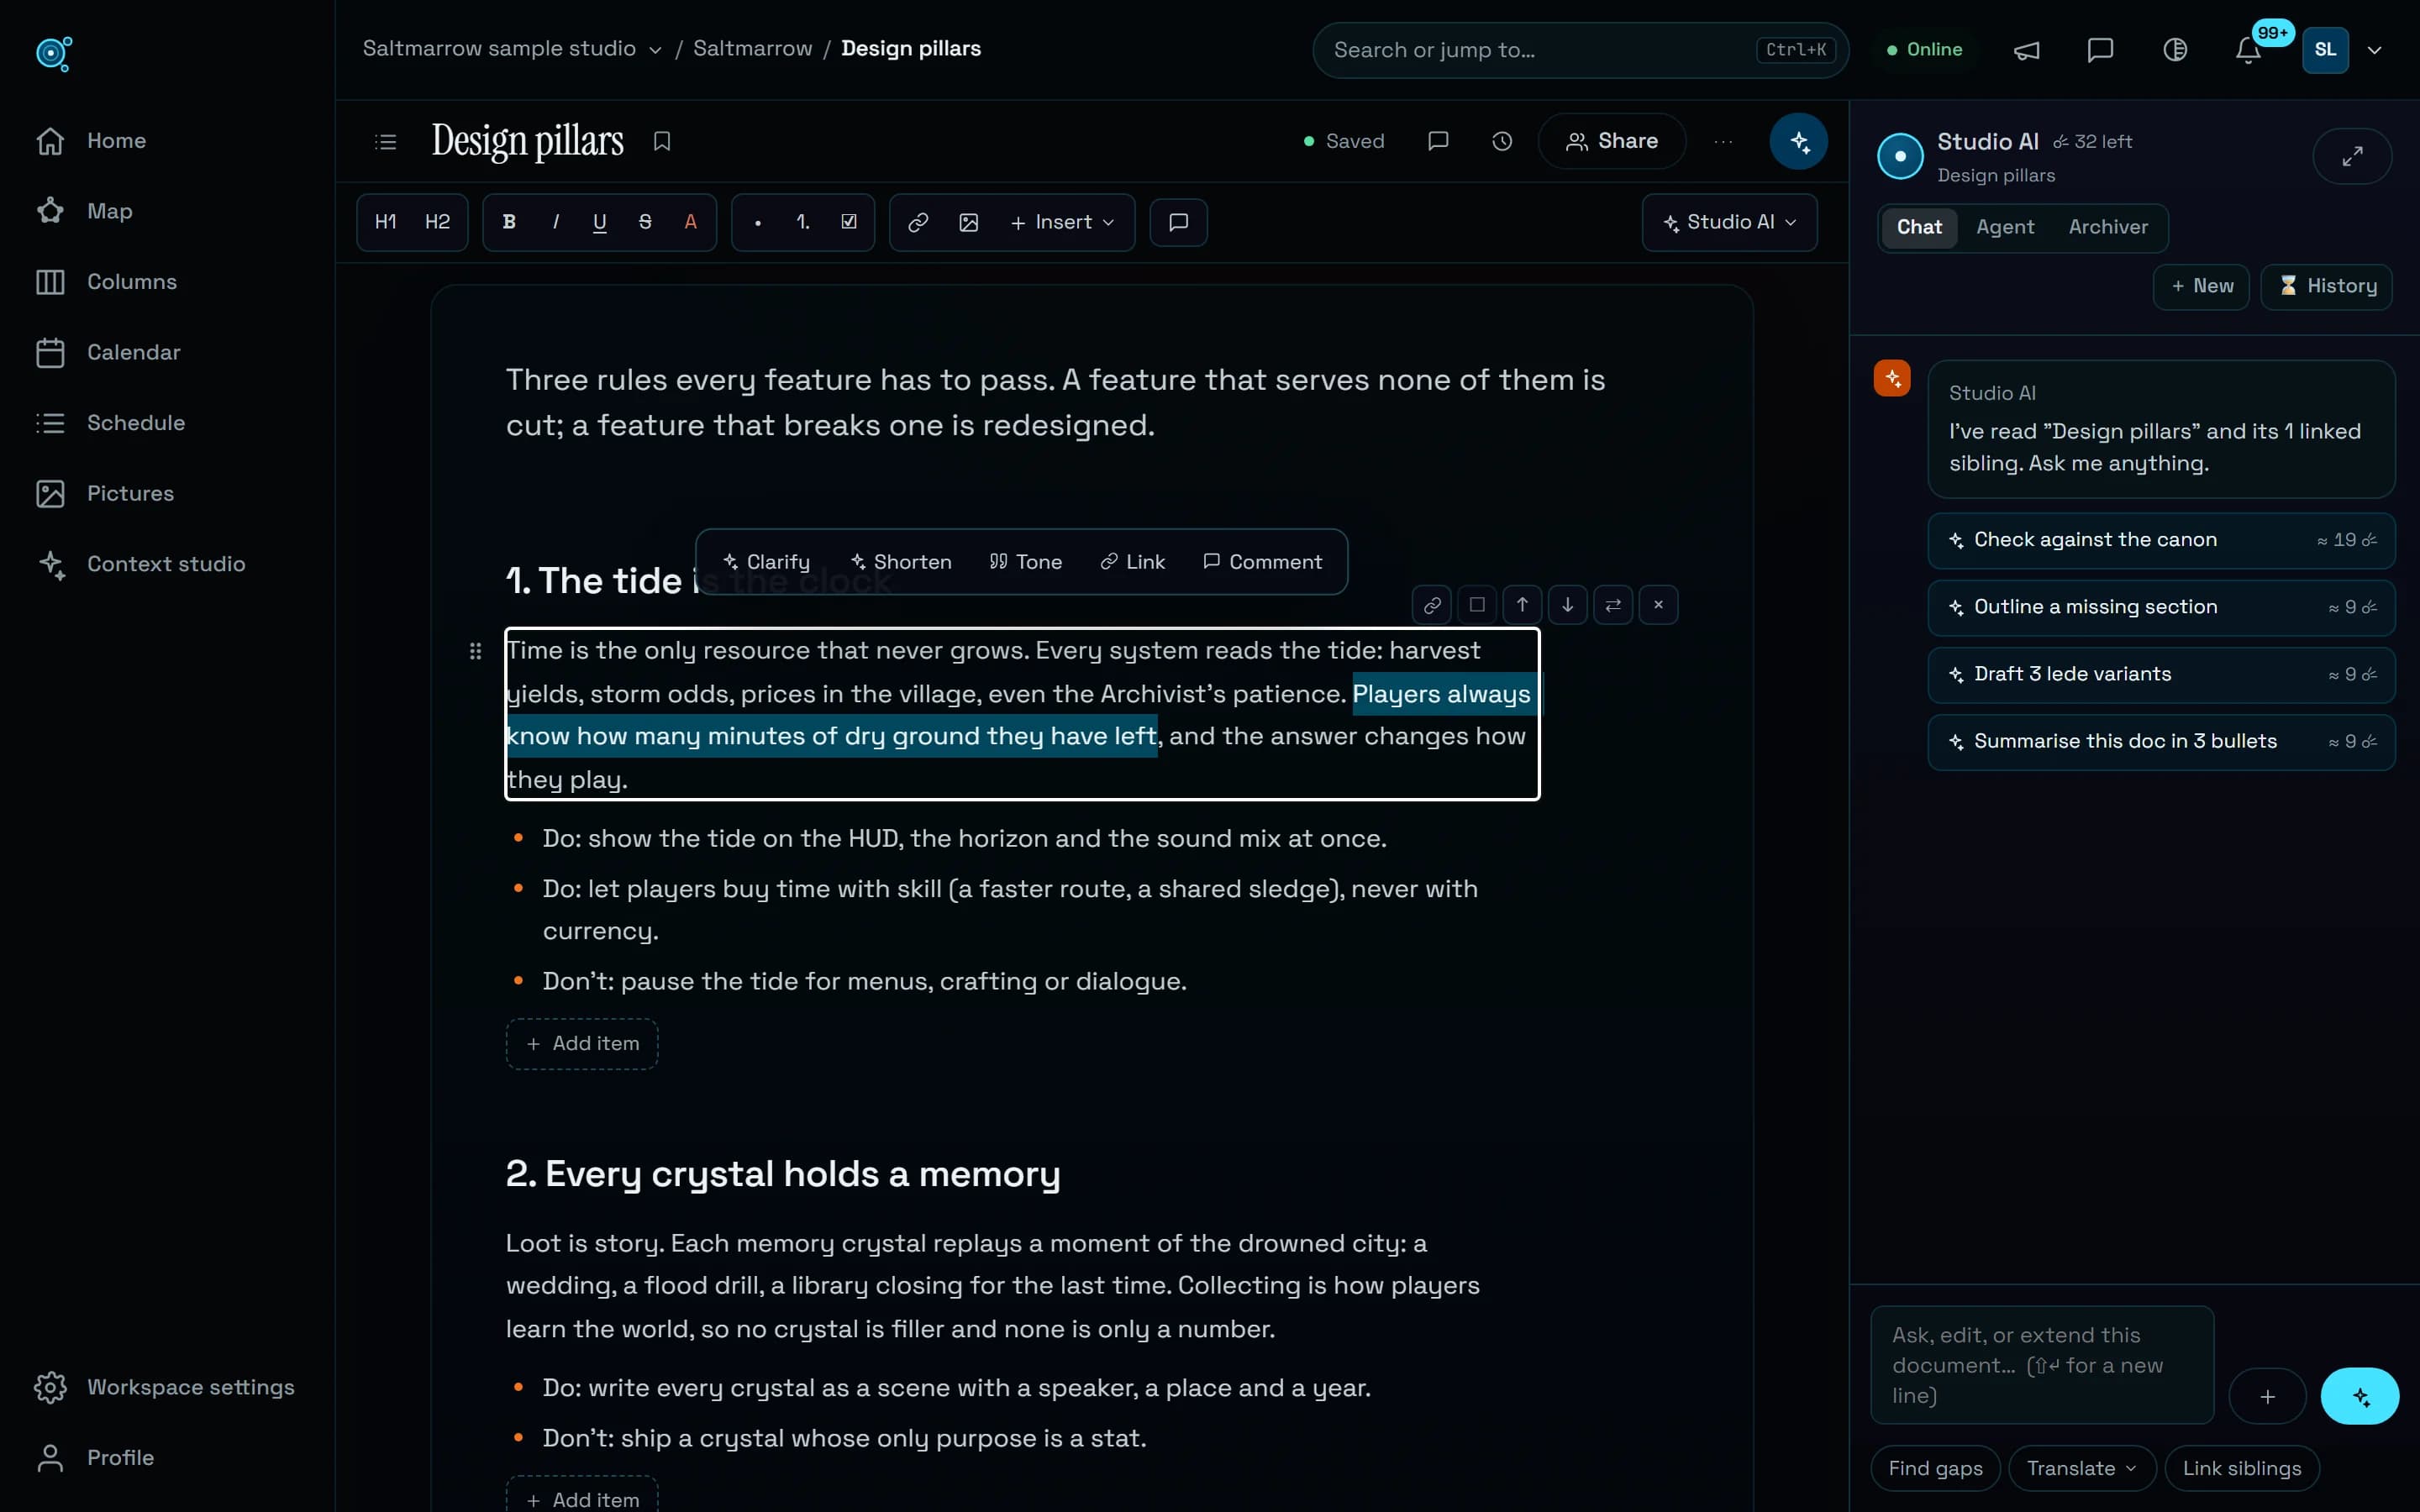Expand the user account menu chevron

pos(2375,50)
